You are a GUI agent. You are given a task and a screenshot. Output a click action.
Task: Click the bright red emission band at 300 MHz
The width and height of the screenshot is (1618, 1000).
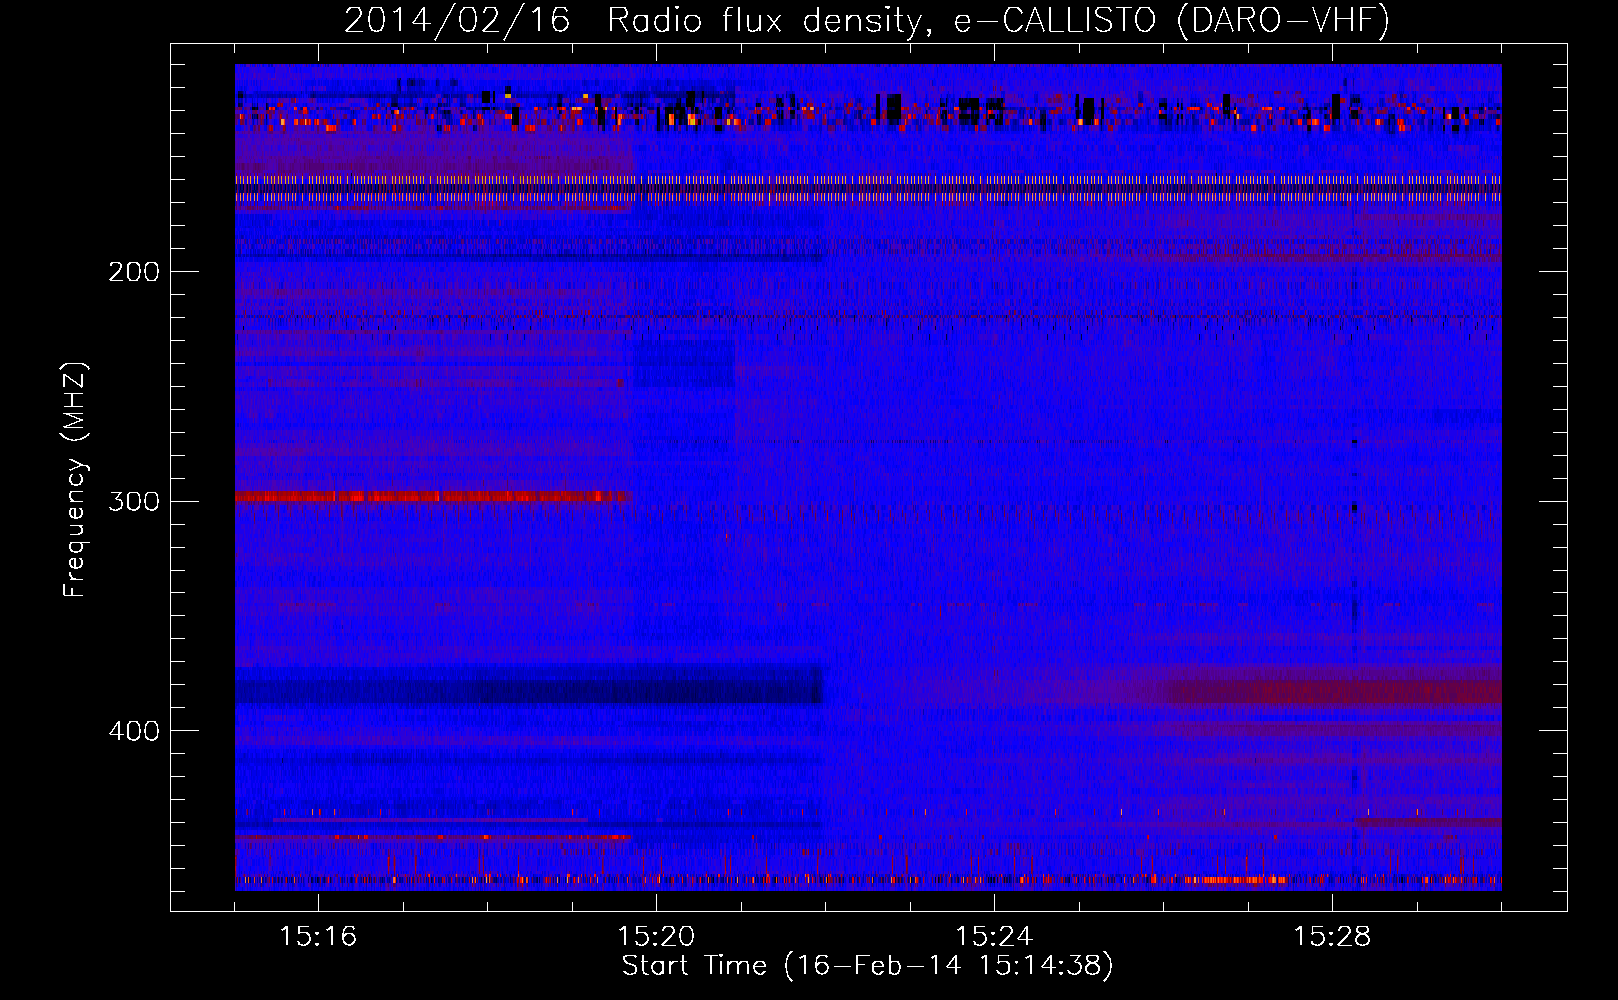point(432,497)
